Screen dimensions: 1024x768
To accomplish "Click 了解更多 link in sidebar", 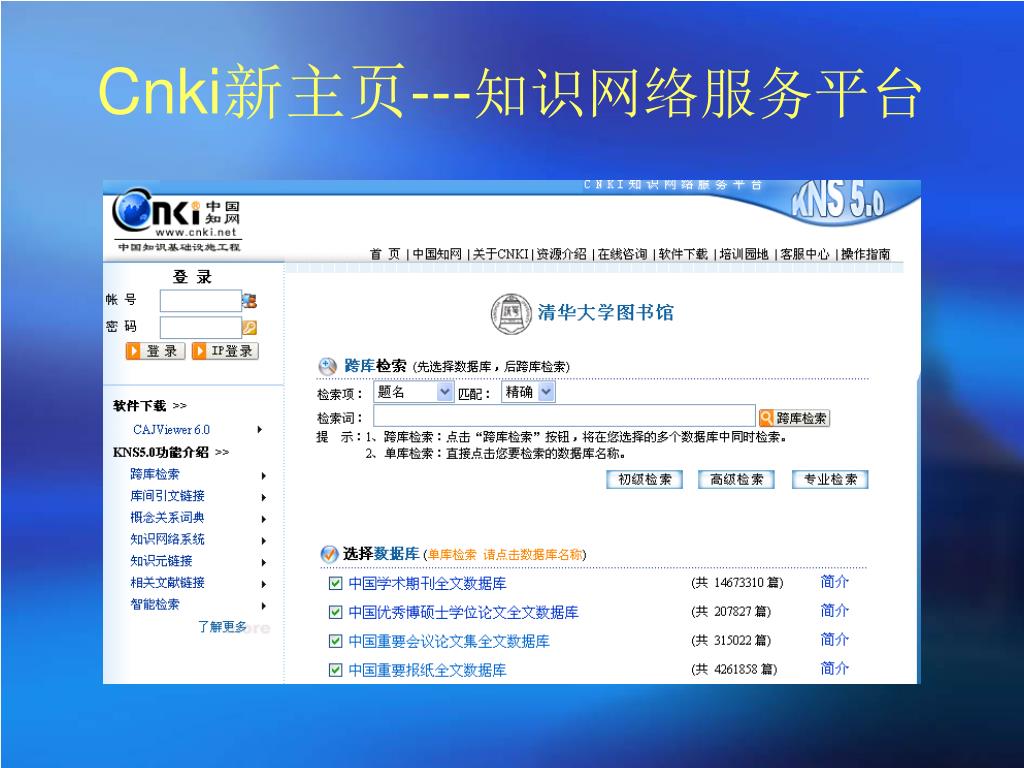I will [223, 627].
